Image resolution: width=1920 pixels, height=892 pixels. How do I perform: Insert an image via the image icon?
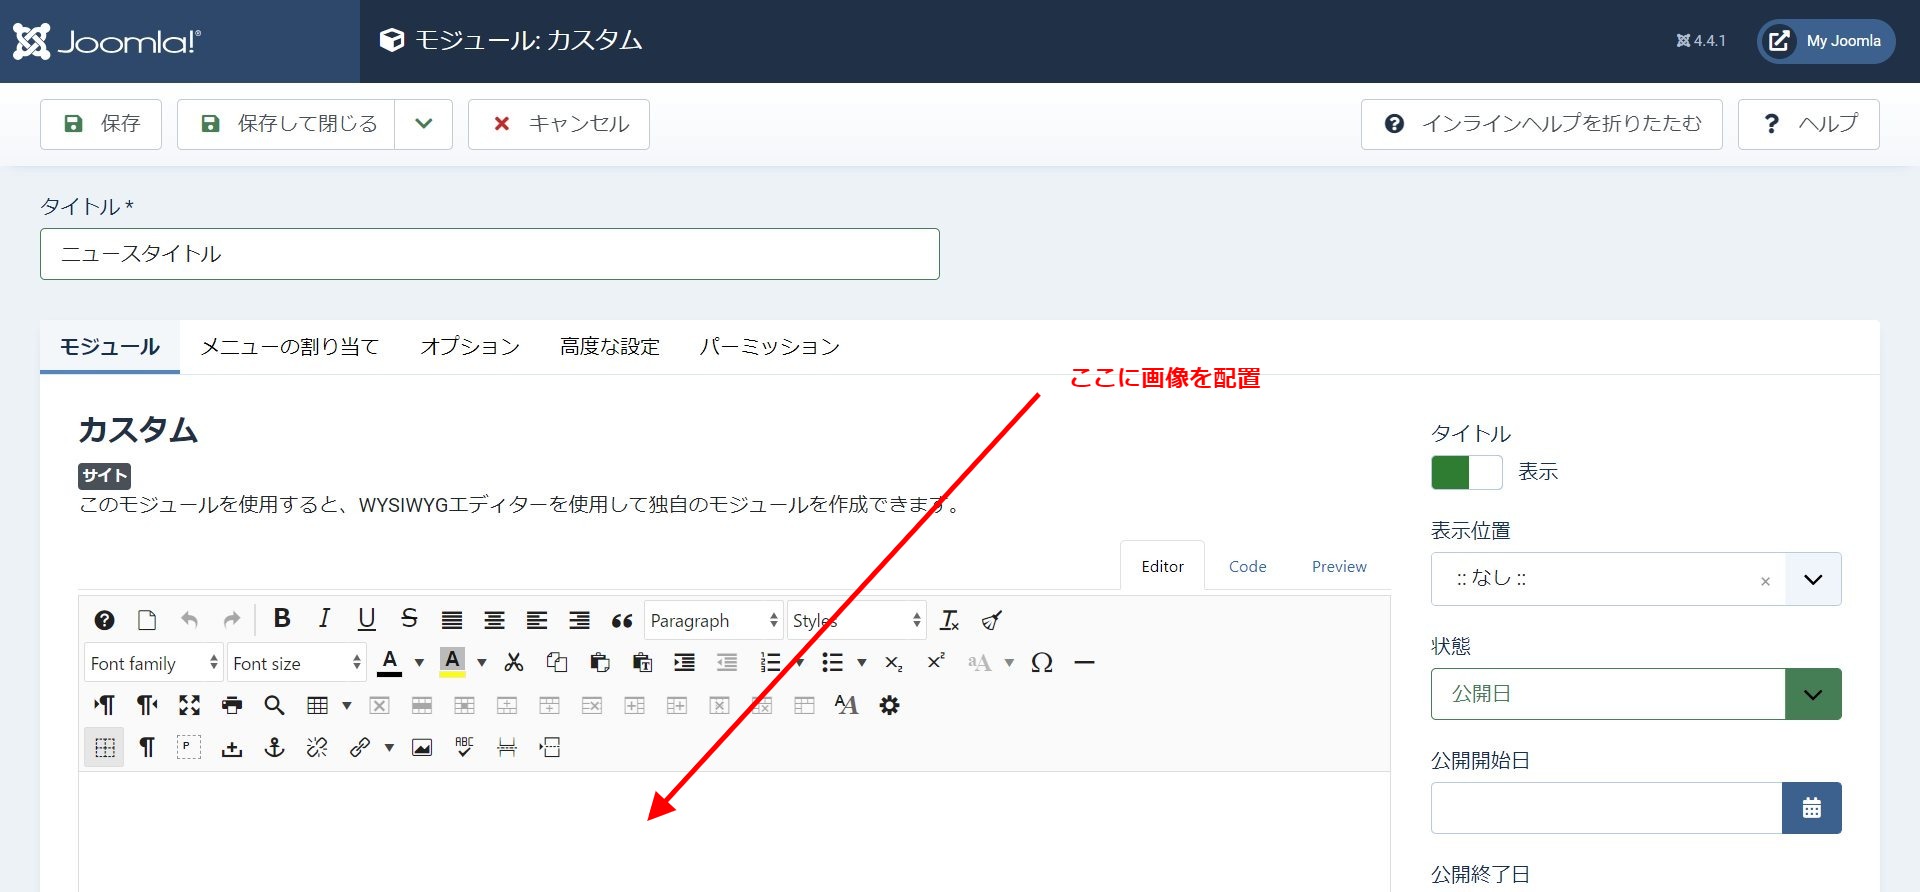(422, 748)
